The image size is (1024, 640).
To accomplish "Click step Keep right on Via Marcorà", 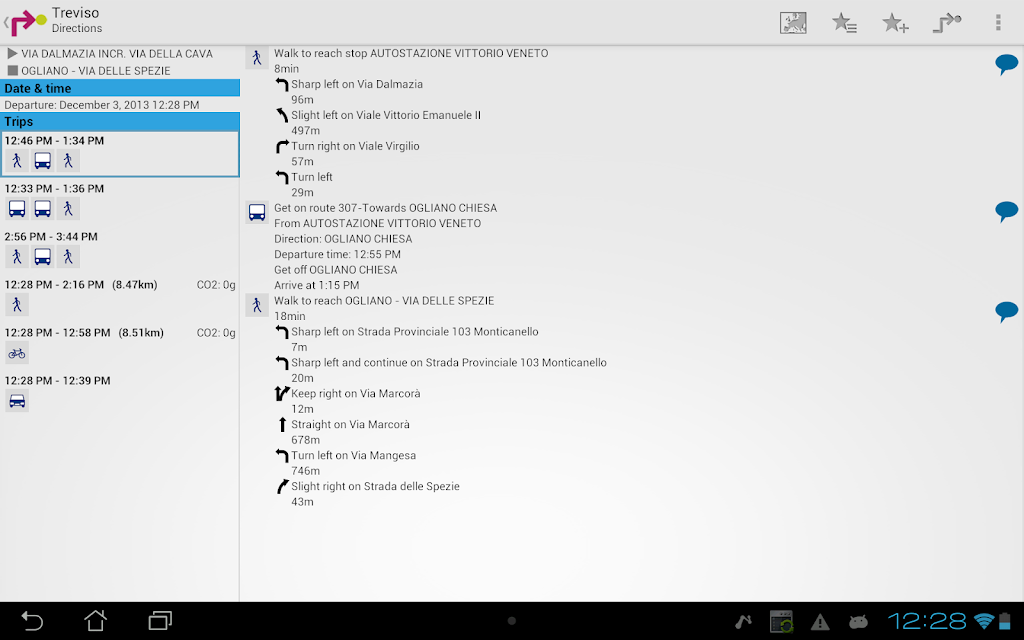I will pyautogui.click(x=356, y=394).
